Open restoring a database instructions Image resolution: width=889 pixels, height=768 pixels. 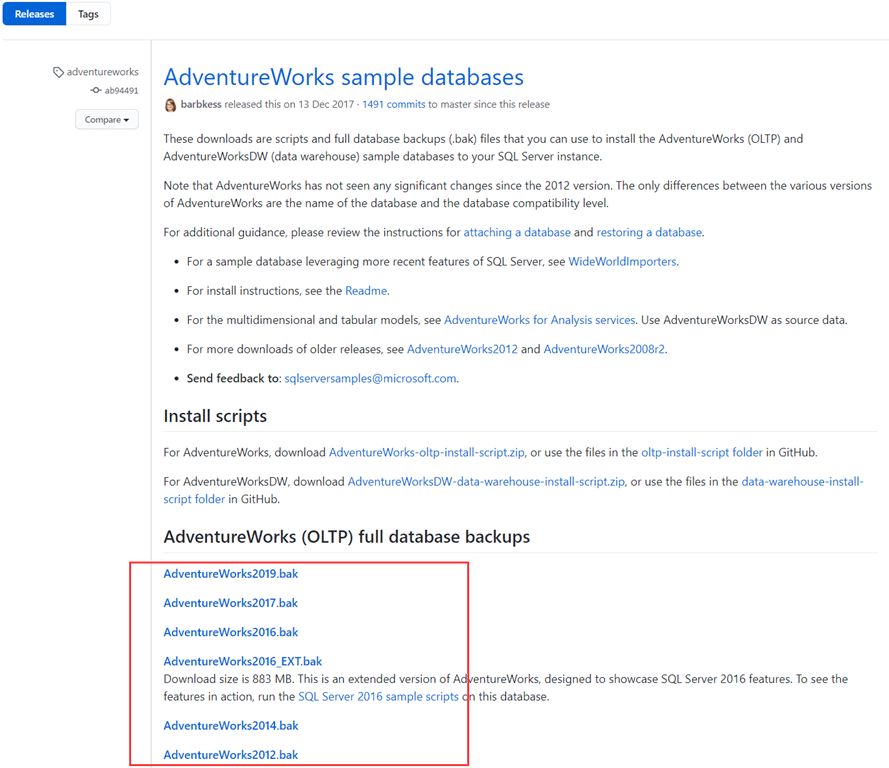649,232
